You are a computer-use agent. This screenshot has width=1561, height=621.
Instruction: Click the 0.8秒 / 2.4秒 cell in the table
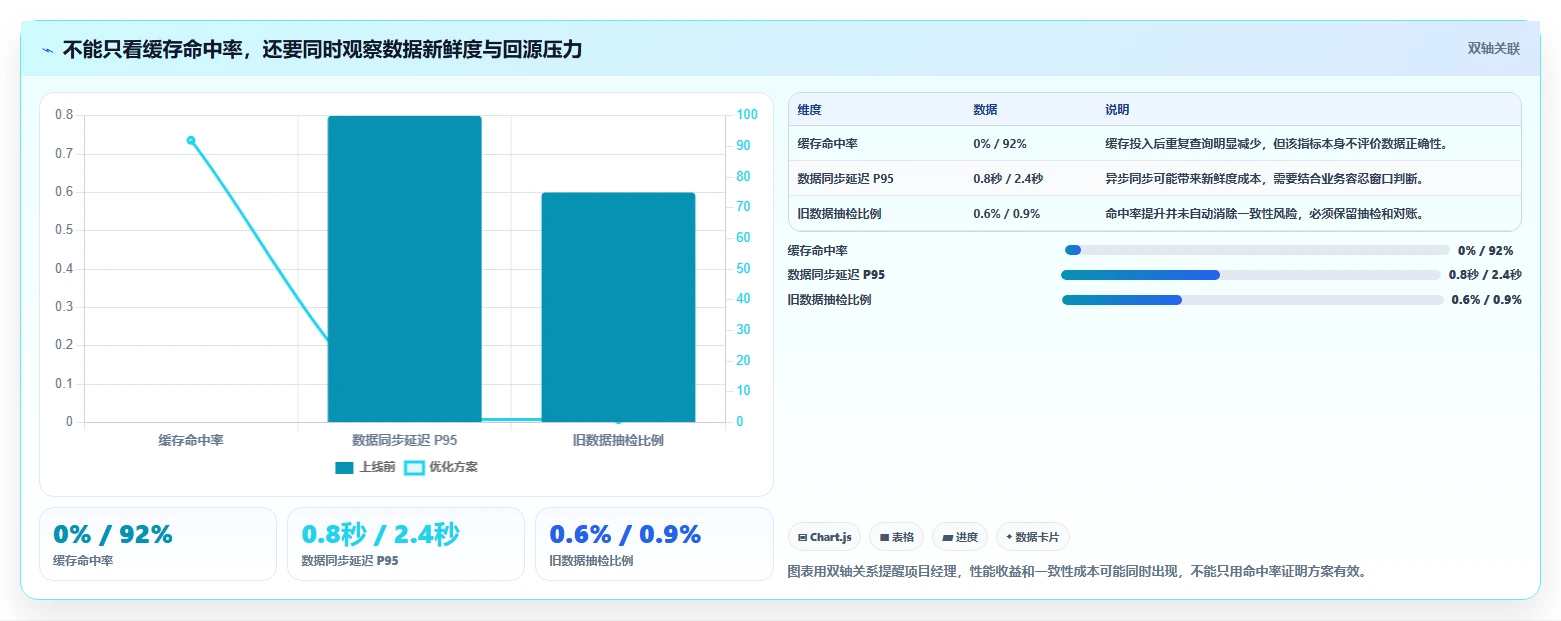(1008, 179)
